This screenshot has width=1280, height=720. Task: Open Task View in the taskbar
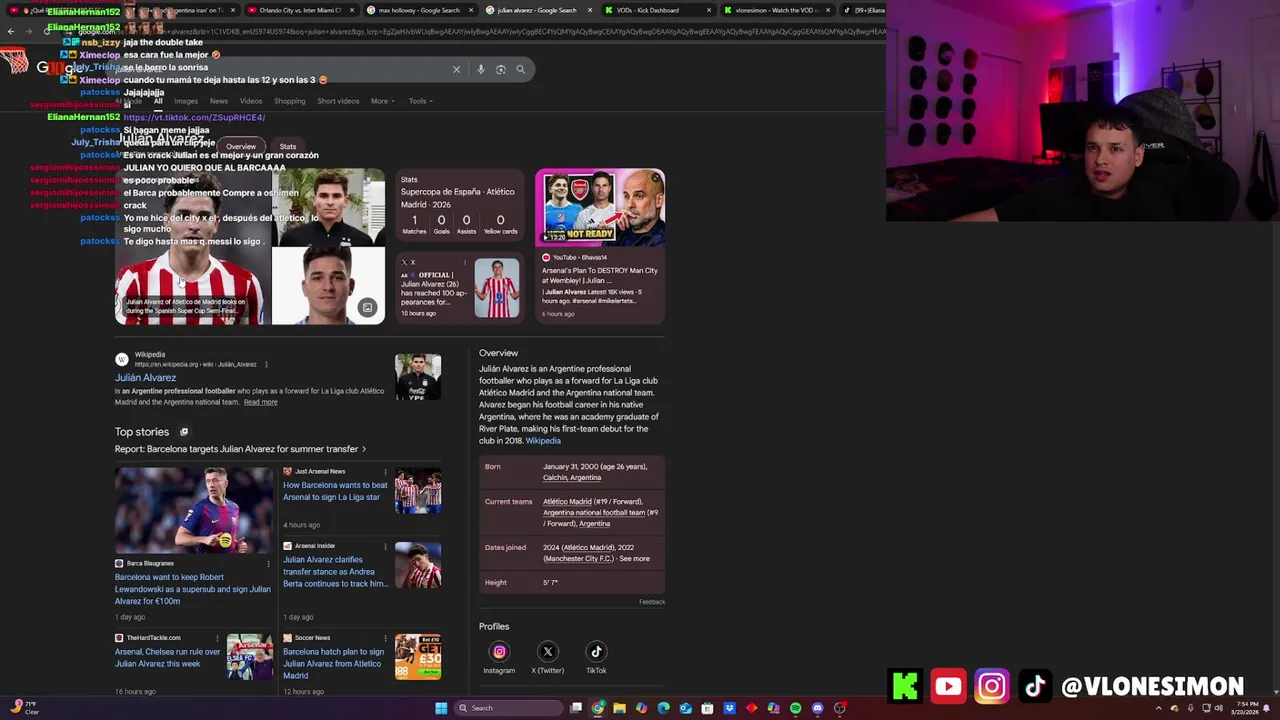point(576,708)
